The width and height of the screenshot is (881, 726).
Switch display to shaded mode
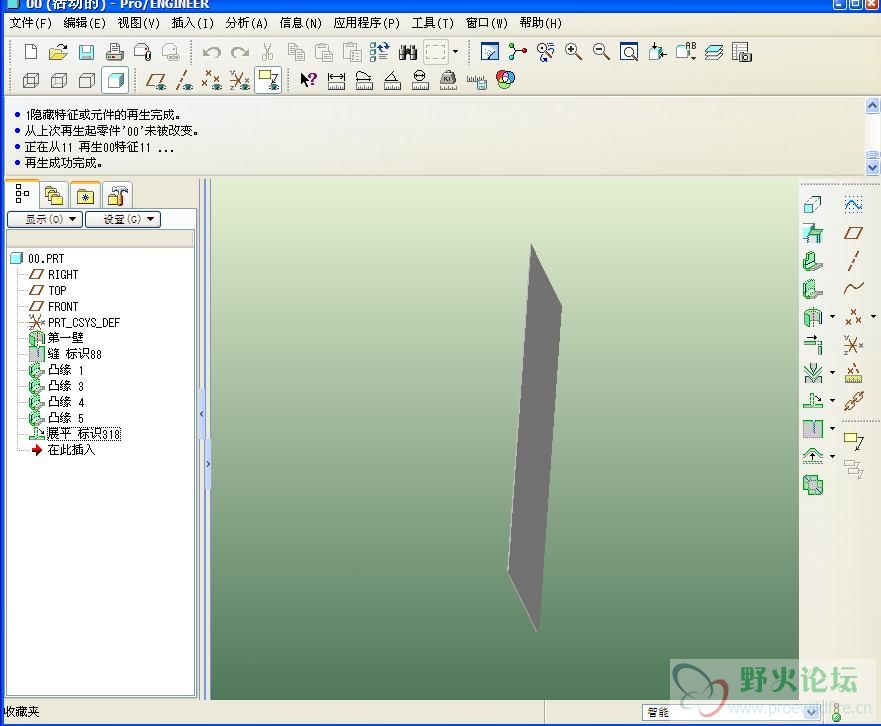point(115,80)
